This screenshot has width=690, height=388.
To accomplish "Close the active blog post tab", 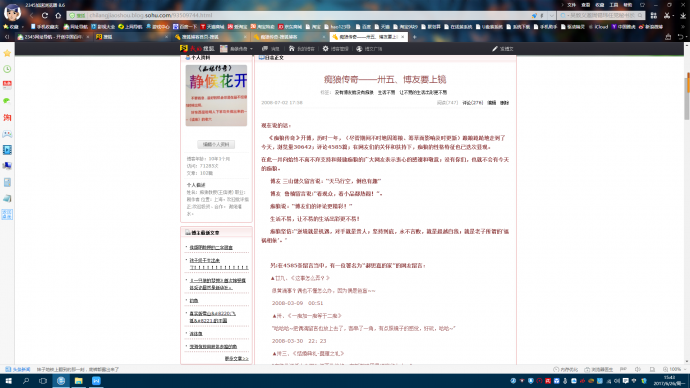I will (x=402, y=37).
